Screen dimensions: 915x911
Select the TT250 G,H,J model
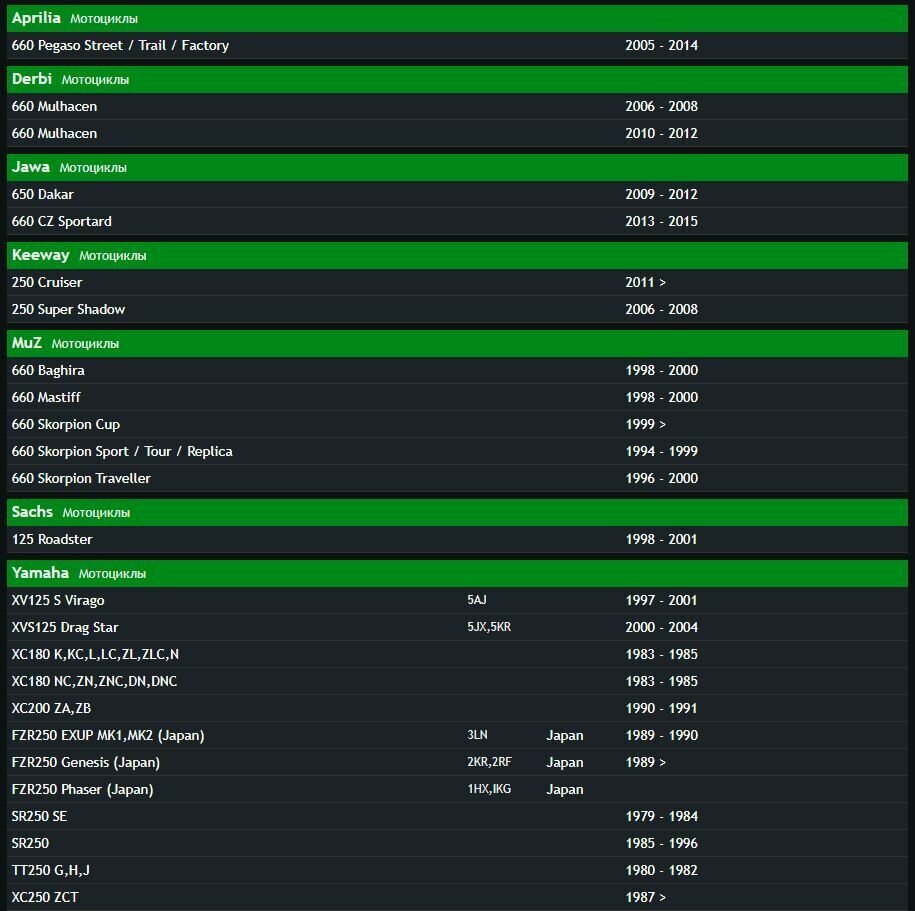click(x=51, y=870)
